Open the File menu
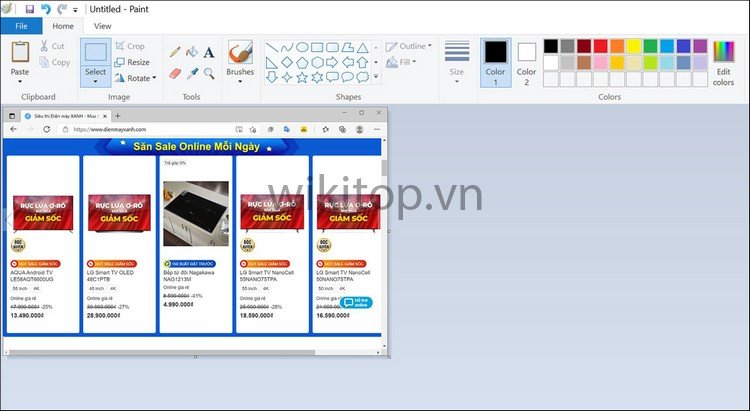Image resolution: width=750 pixels, height=411 pixels. point(21,26)
